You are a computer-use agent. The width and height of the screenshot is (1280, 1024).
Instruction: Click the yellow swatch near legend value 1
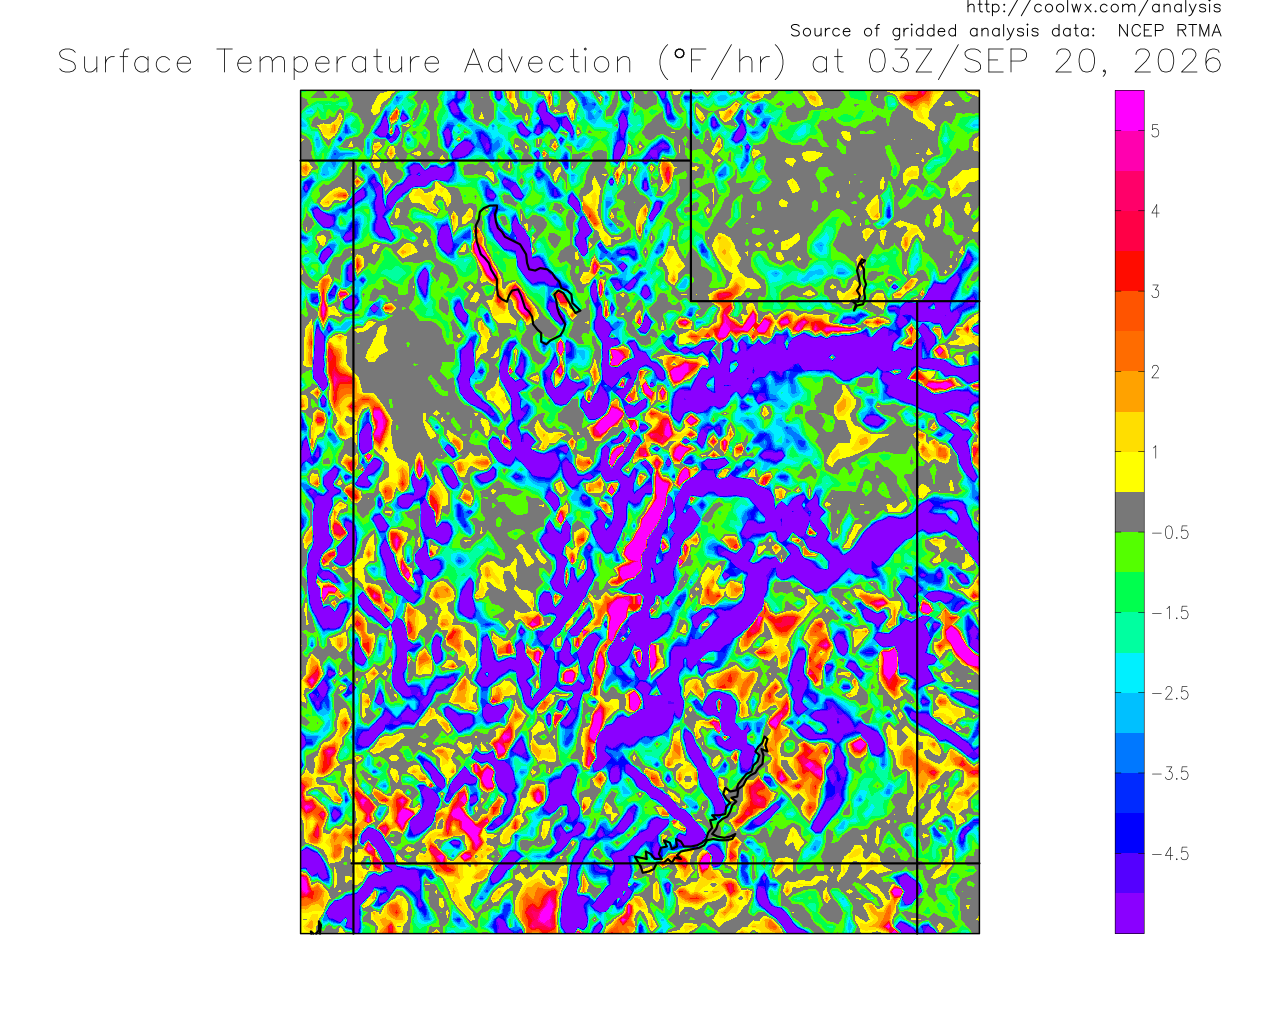1130,472
